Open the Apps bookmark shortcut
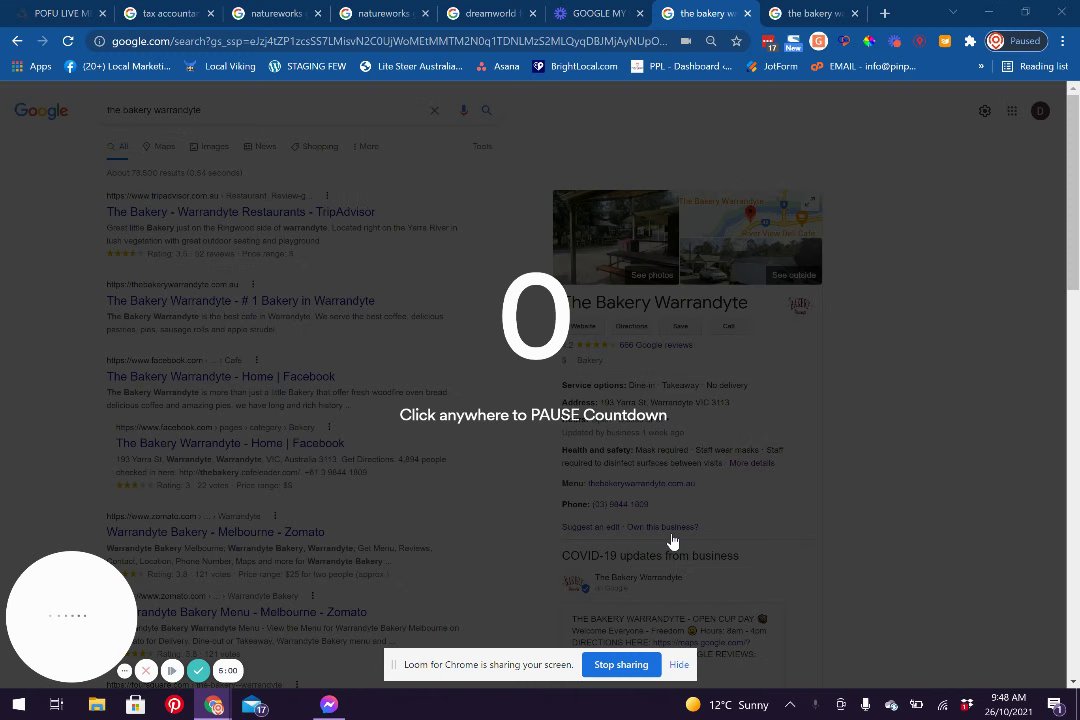This screenshot has width=1080, height=720. (32, 66)
